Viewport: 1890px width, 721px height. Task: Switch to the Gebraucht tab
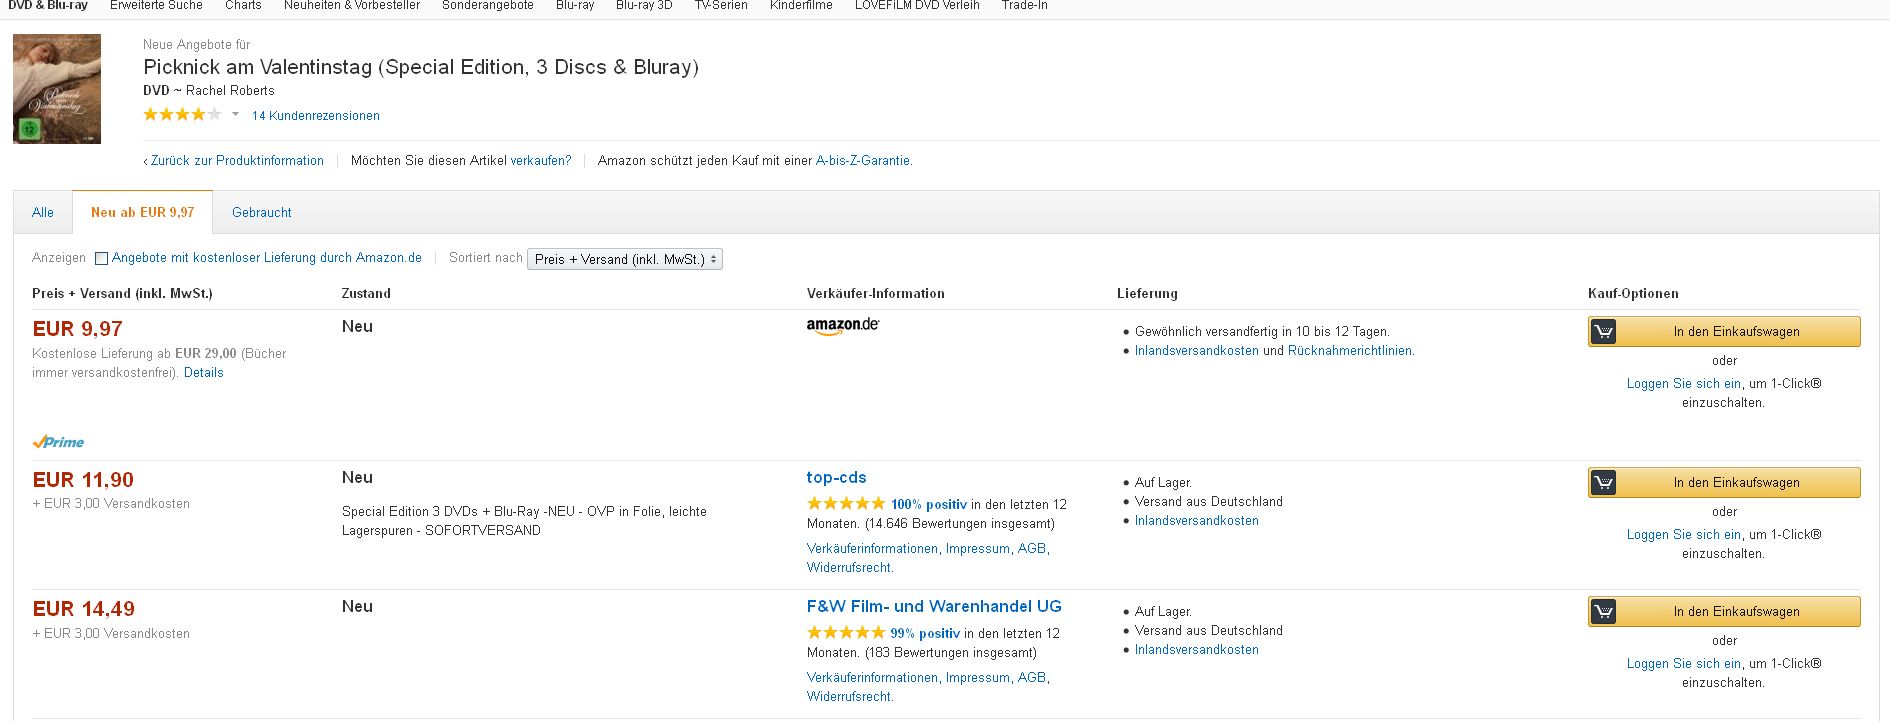click(262, 212)
